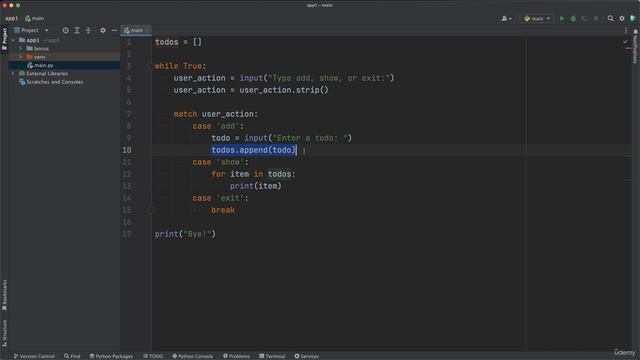Open the code-with-me user icon dropdown
The width and height of the screenshot is (640, 360).
coord(506,18)
